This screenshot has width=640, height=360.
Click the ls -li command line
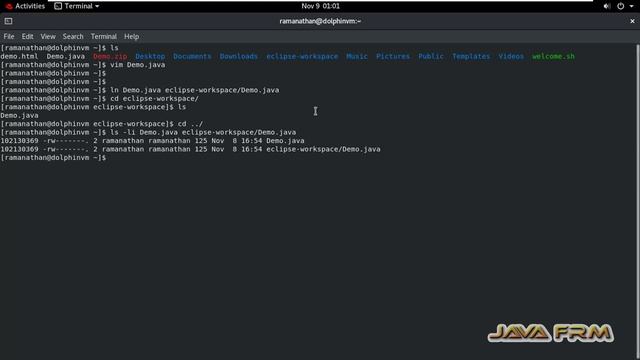[x=203, y=133]
